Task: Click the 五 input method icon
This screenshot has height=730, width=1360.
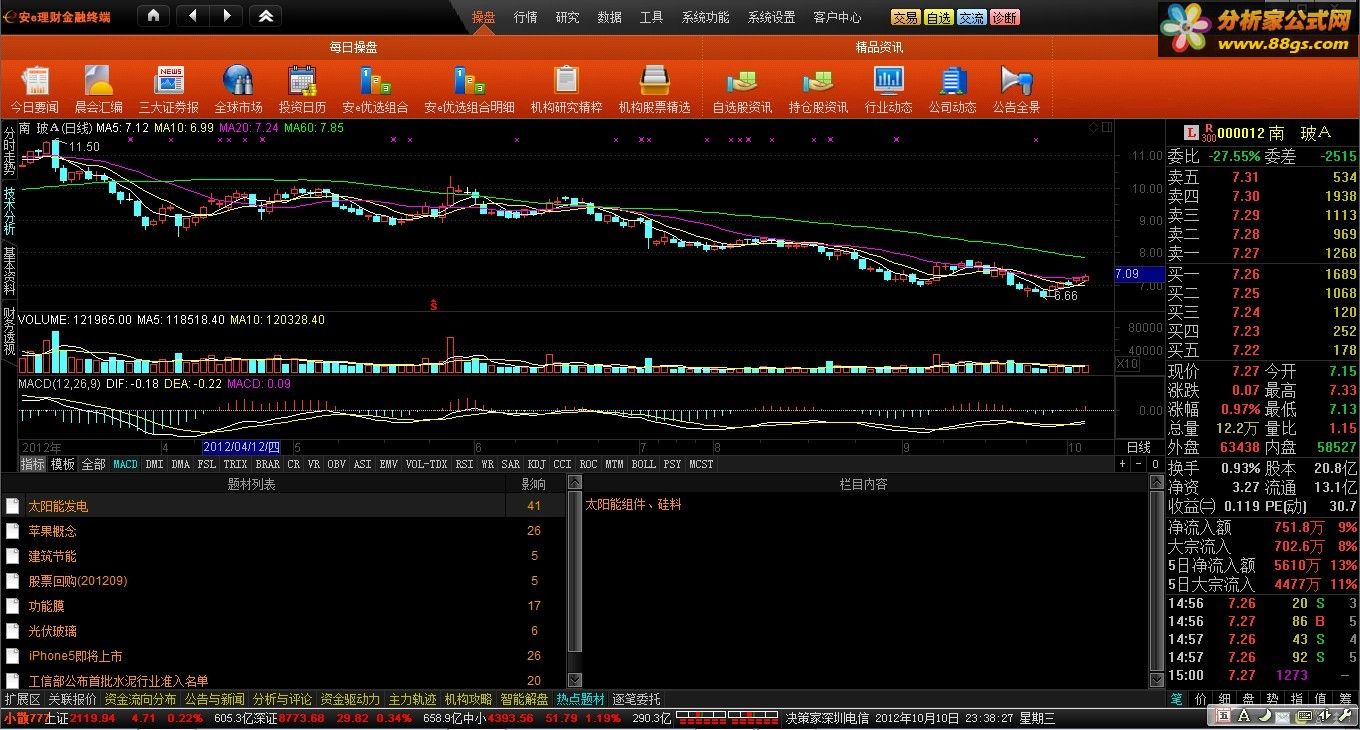Action: click(1224, 716)
